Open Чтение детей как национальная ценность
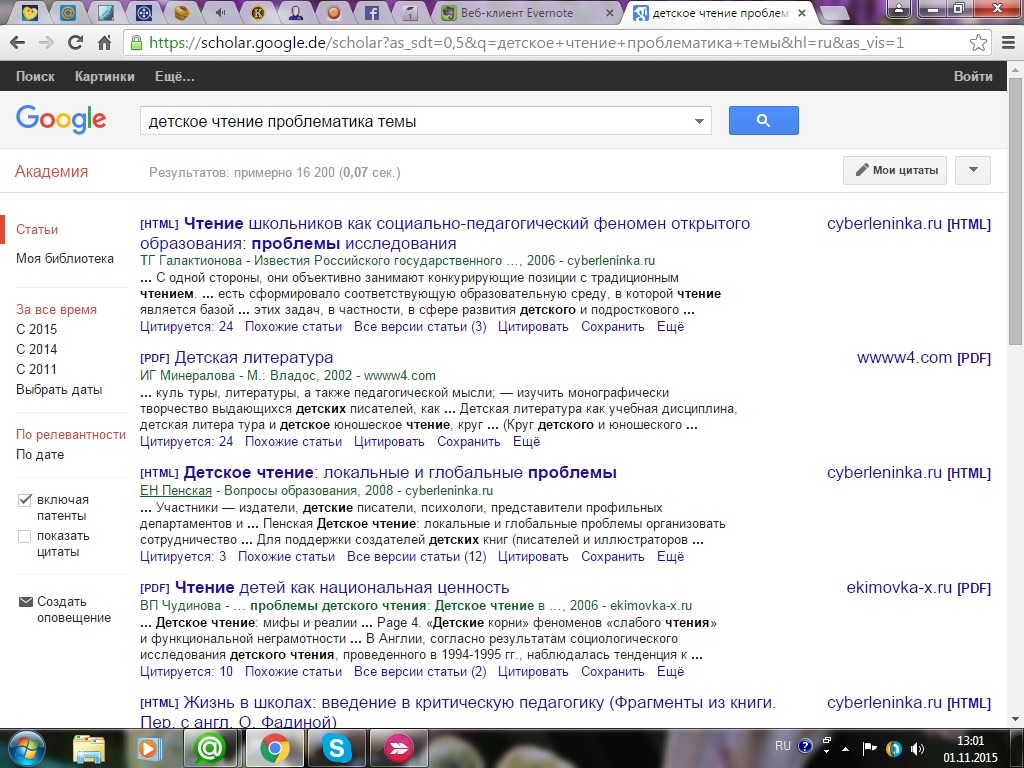The image size is (1024, 768). click(342, 588)
